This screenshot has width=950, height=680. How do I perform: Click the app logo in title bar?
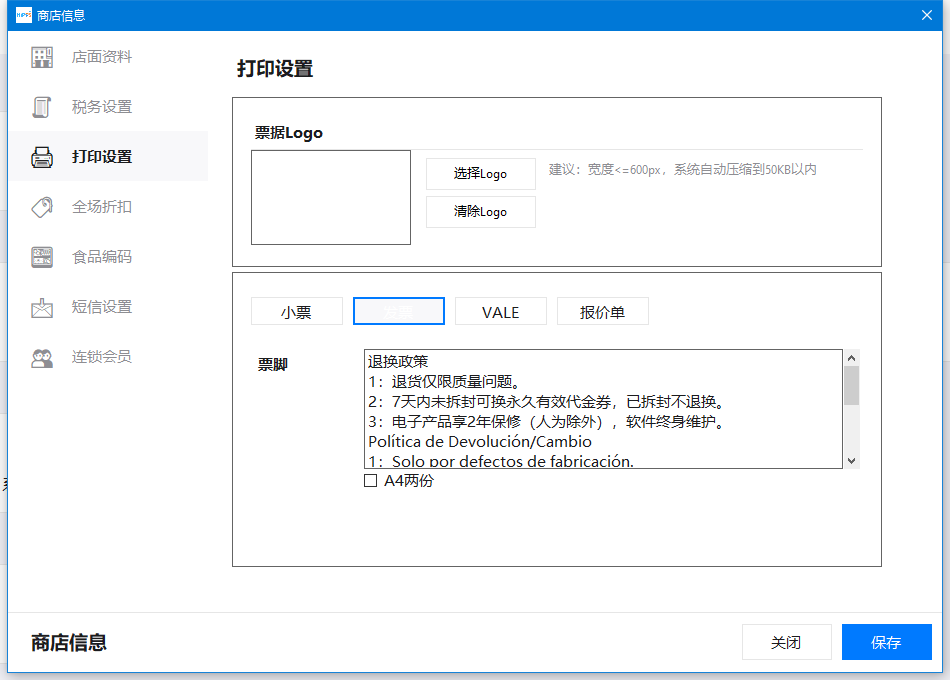(x=24, y=15)
